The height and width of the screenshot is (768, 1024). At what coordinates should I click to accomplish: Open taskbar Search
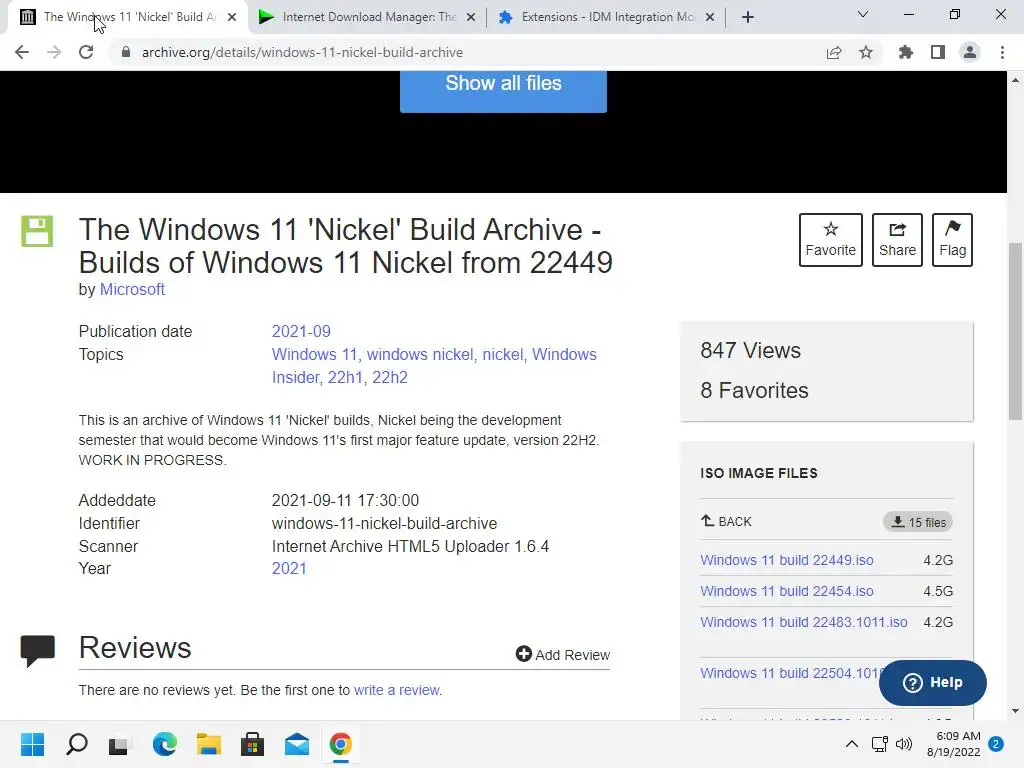(76, 744)
